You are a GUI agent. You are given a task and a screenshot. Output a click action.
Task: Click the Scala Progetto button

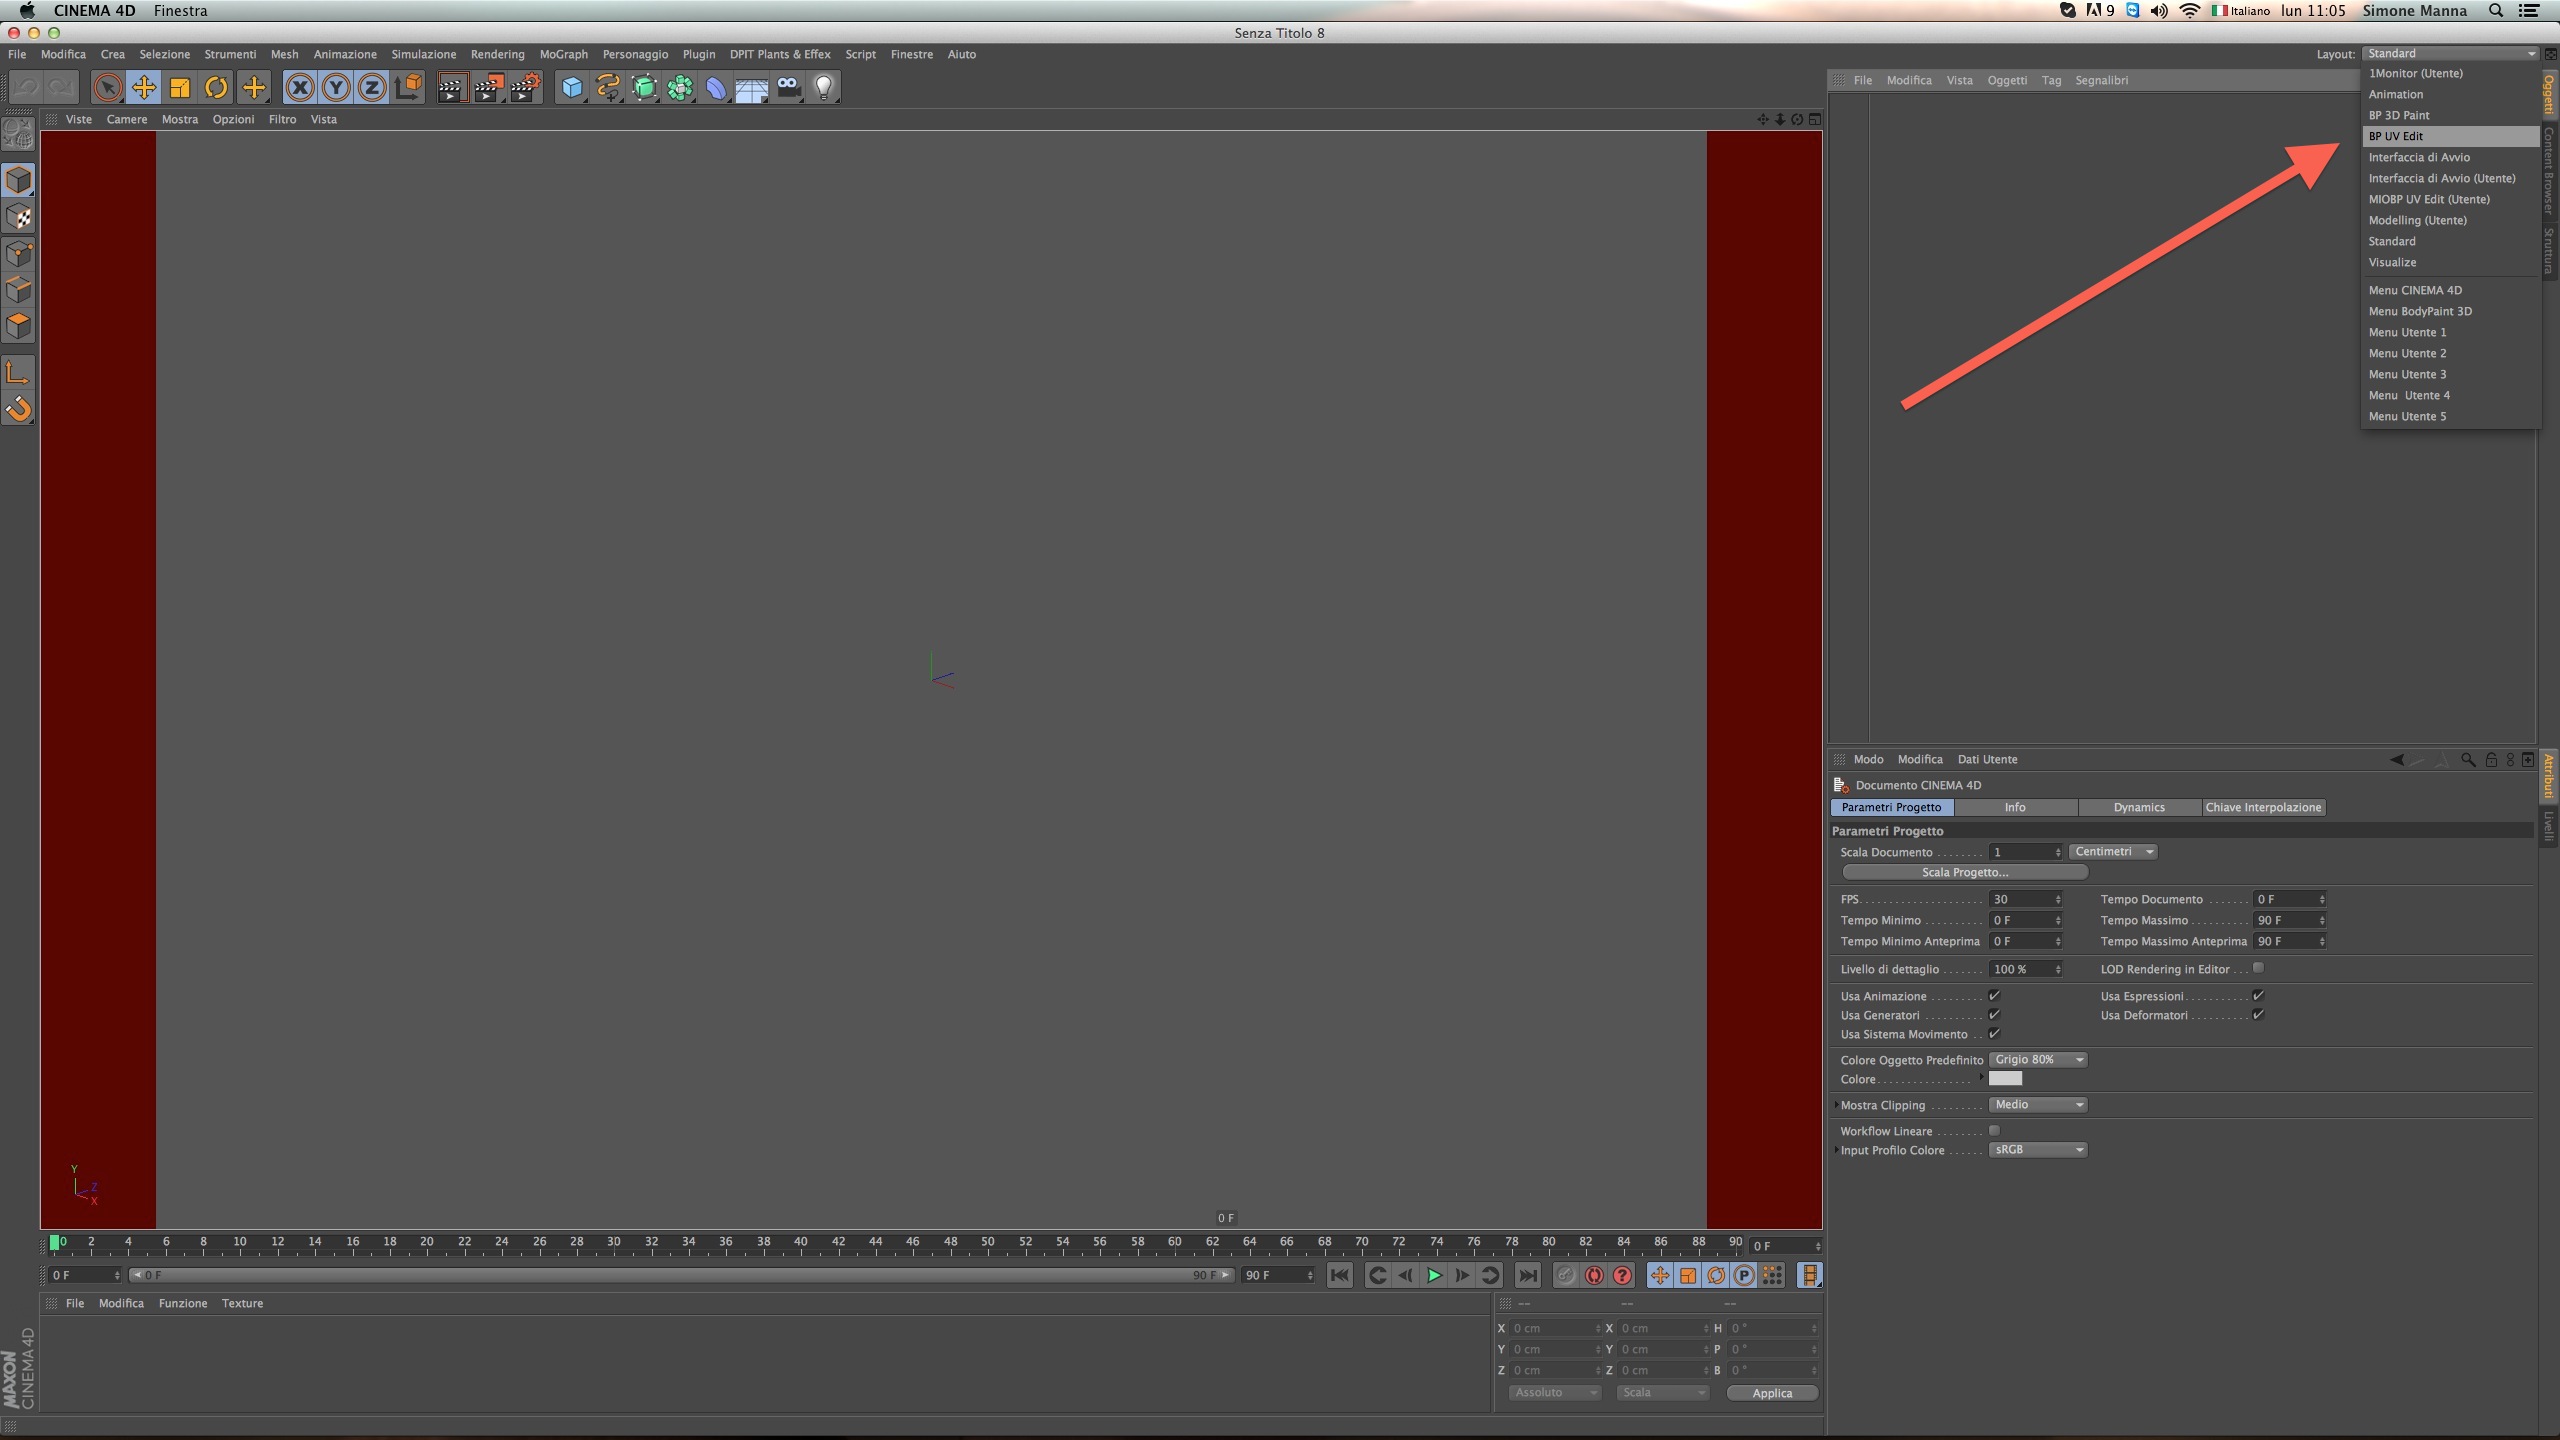[x=1964, y=872]
